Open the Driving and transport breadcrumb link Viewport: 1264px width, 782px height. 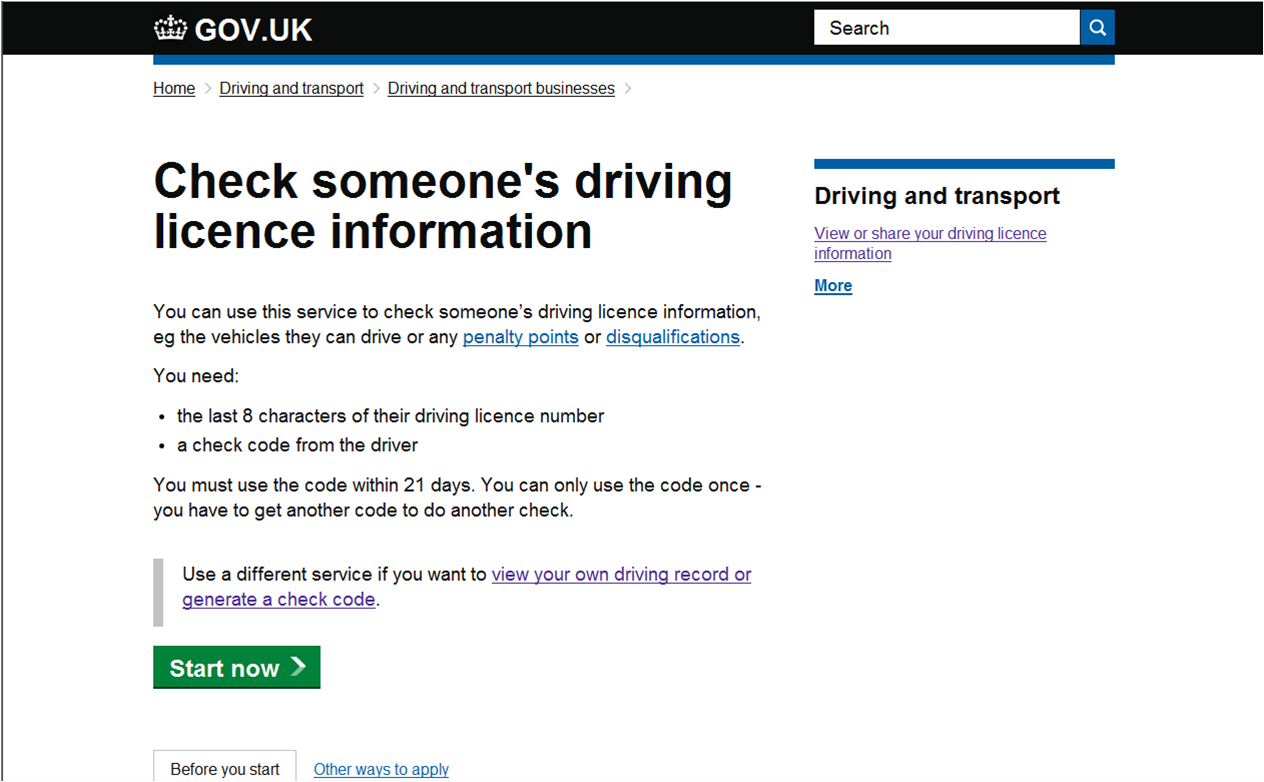(x=291, y=89)
